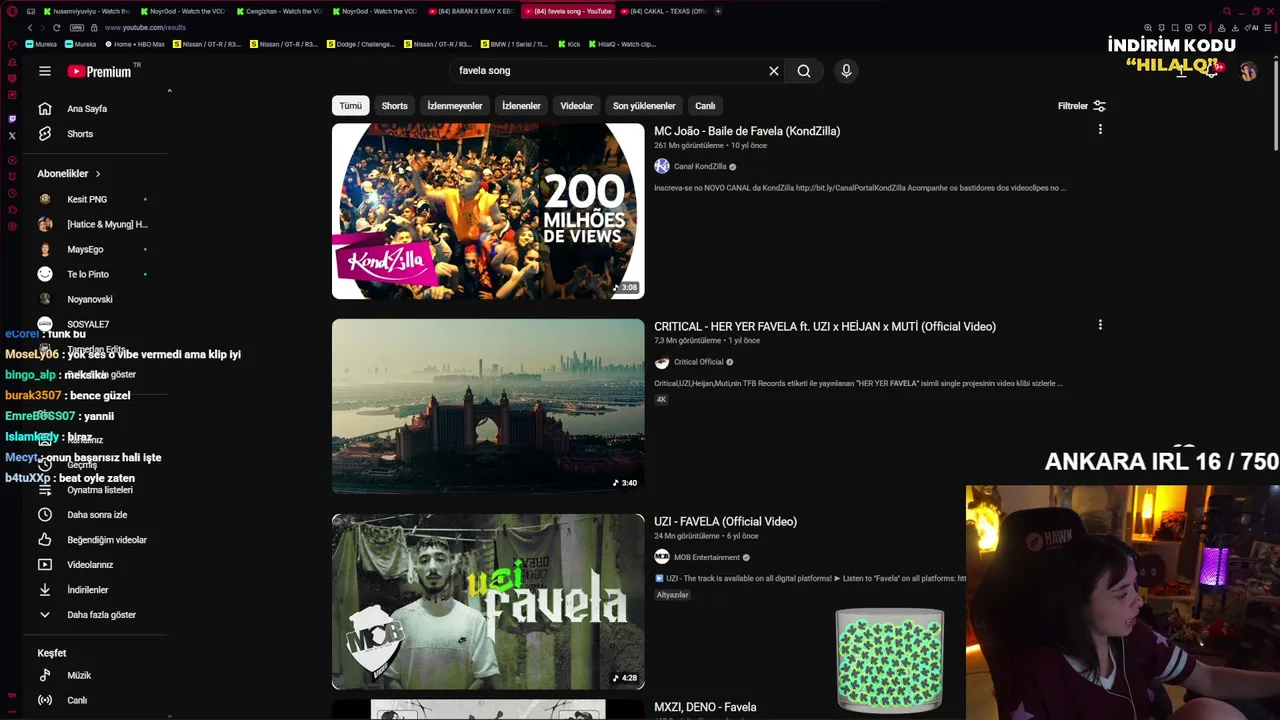This screenshot has height=720, width=1280.
Task: Select the Son yüklenenler filter chip
Action: [x=644, y=106]
